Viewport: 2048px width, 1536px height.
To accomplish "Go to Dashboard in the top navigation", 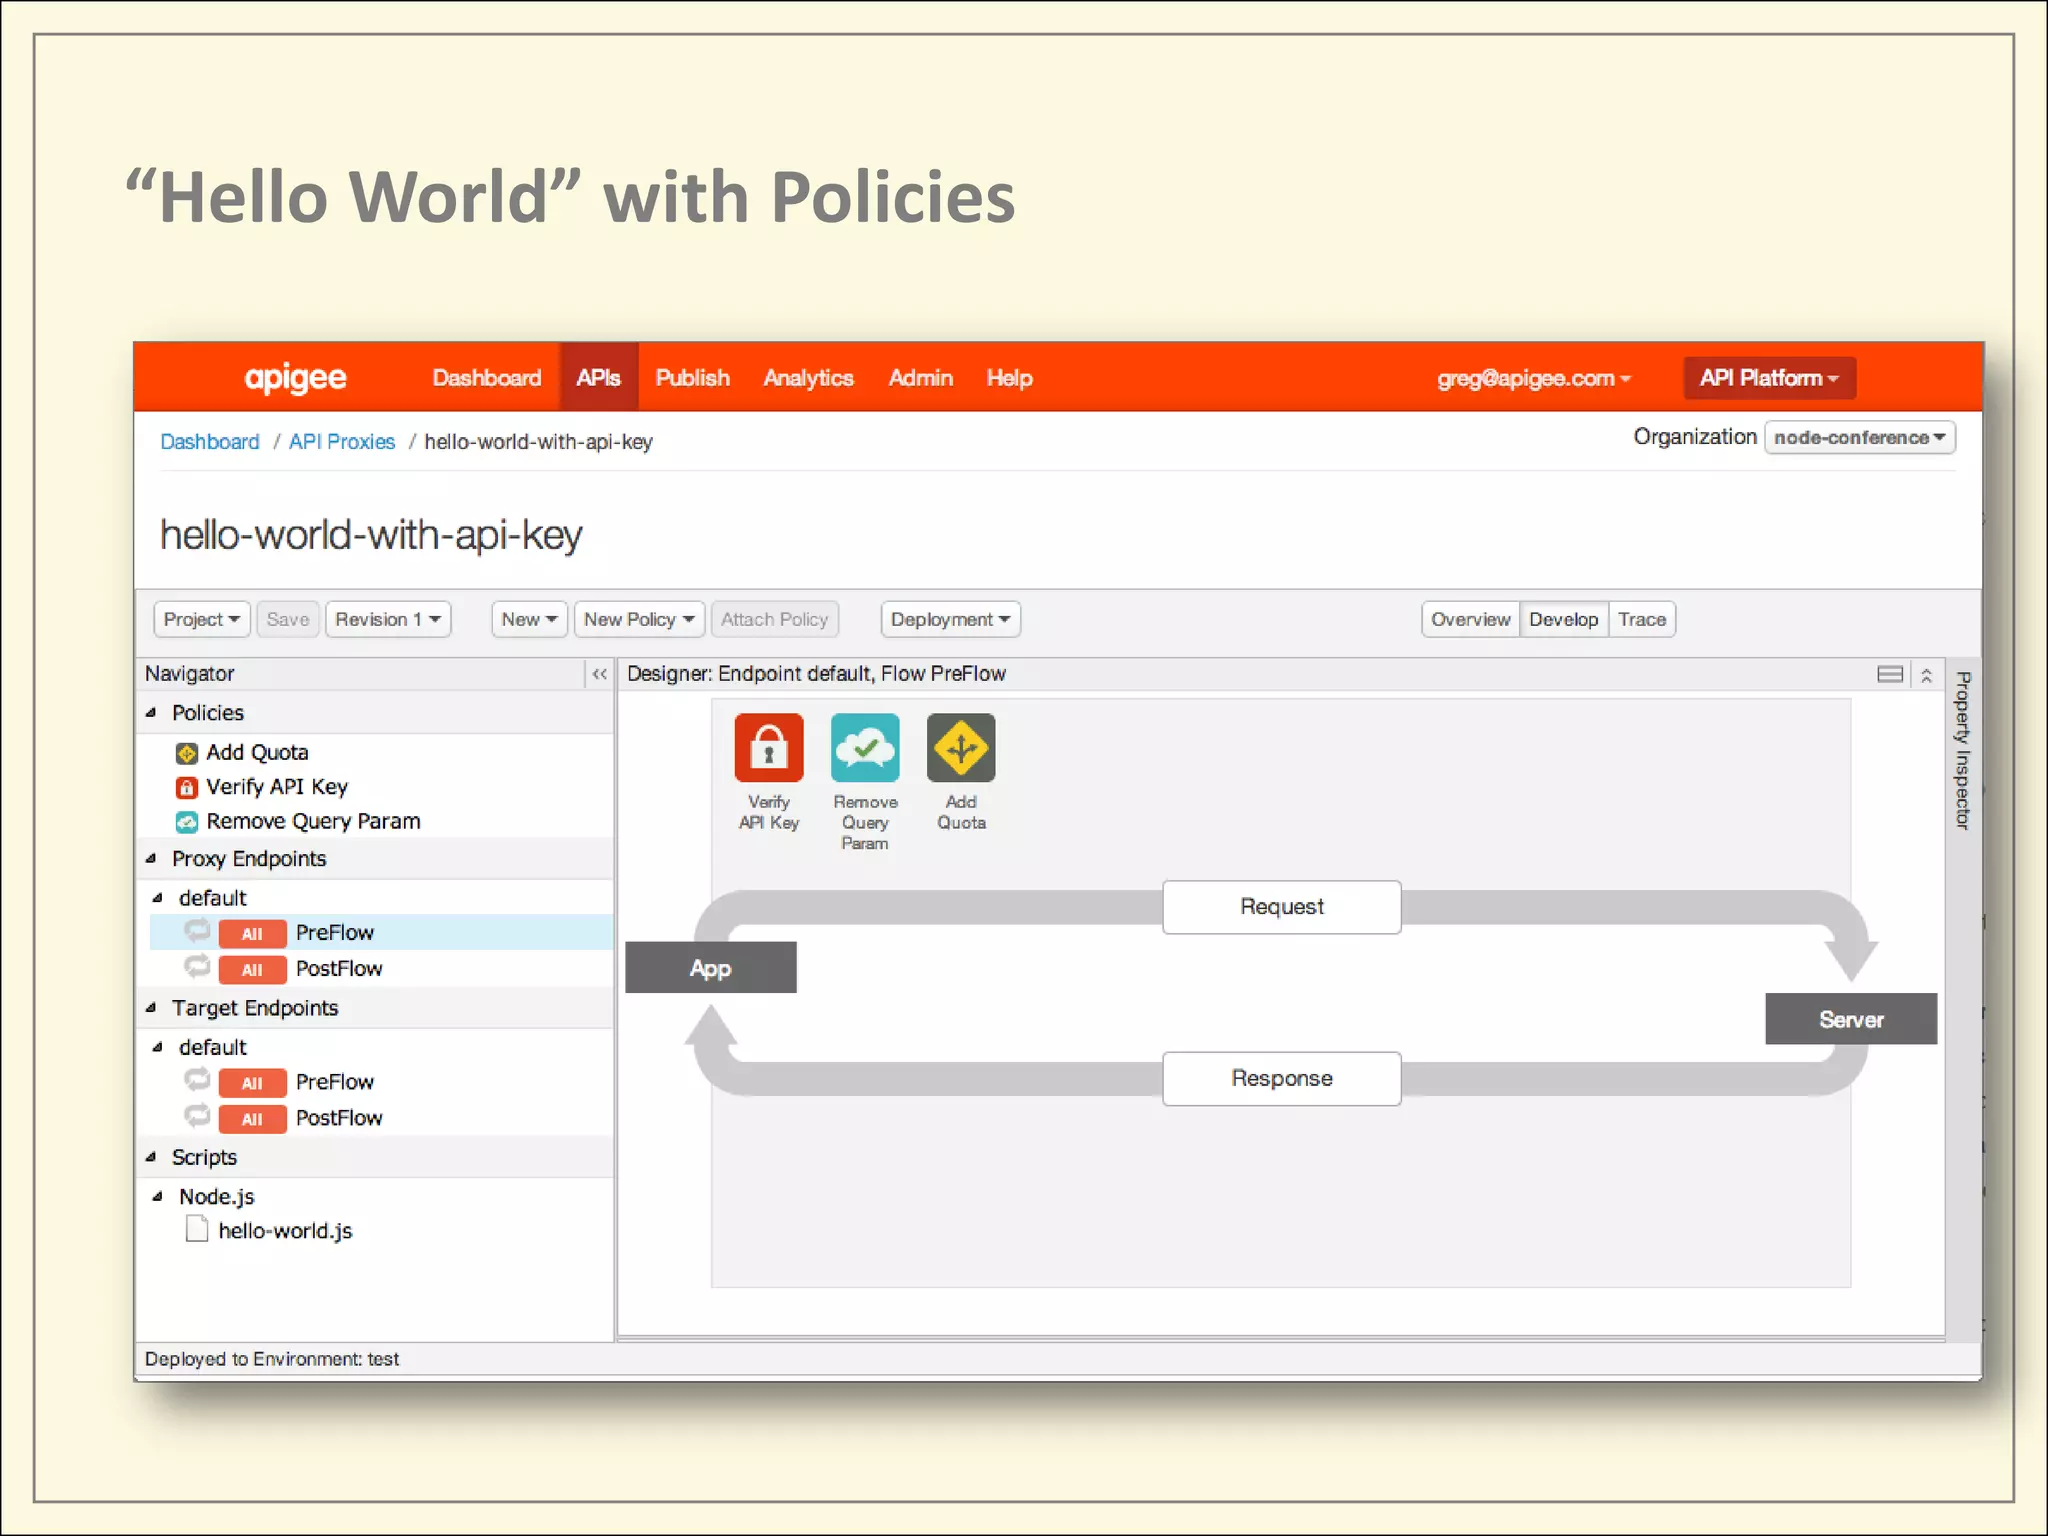I will 487,378.
